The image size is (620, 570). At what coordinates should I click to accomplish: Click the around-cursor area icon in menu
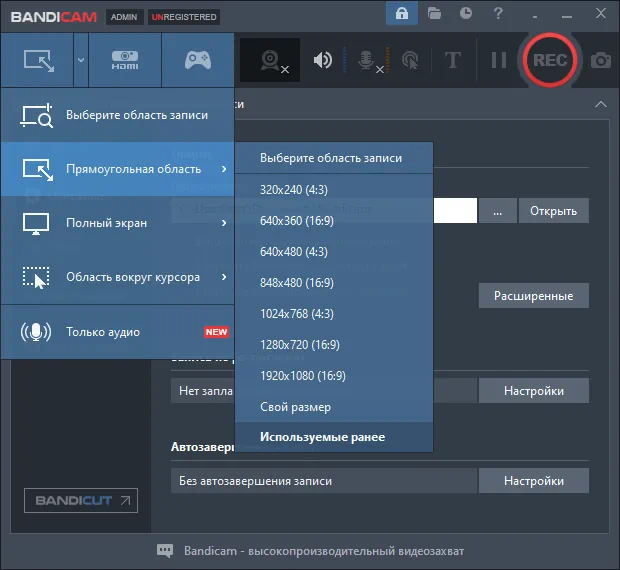click(x=36, y=277)
